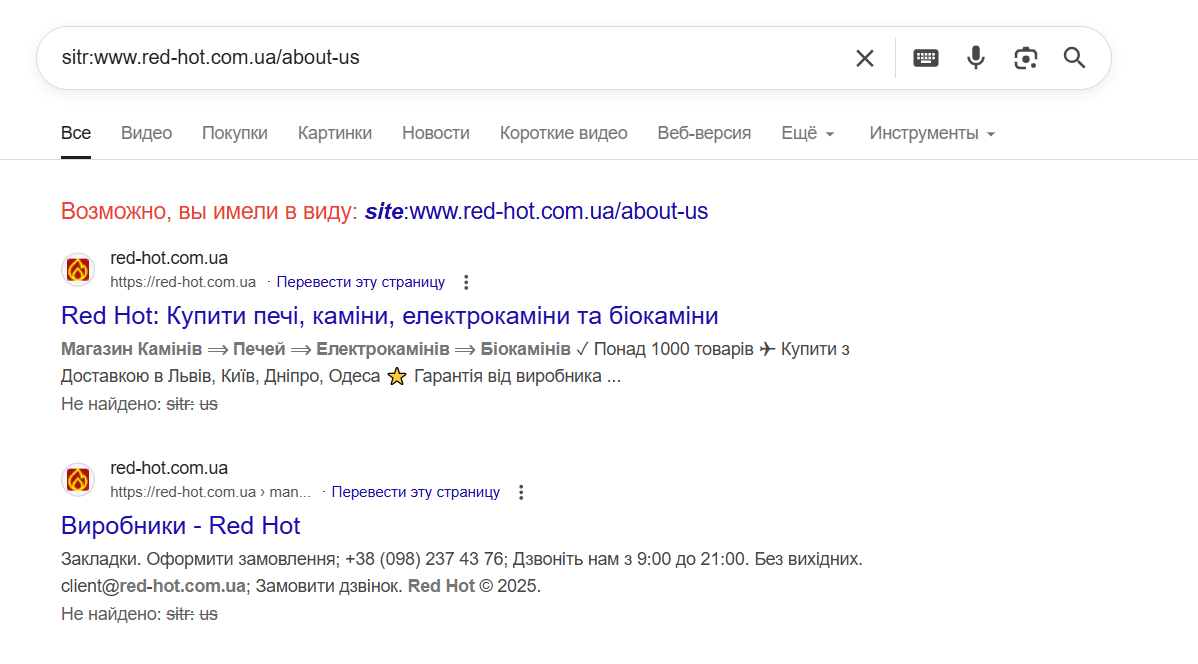
Task: Open the on-screen keyboard icon
Action: [925, 58]
